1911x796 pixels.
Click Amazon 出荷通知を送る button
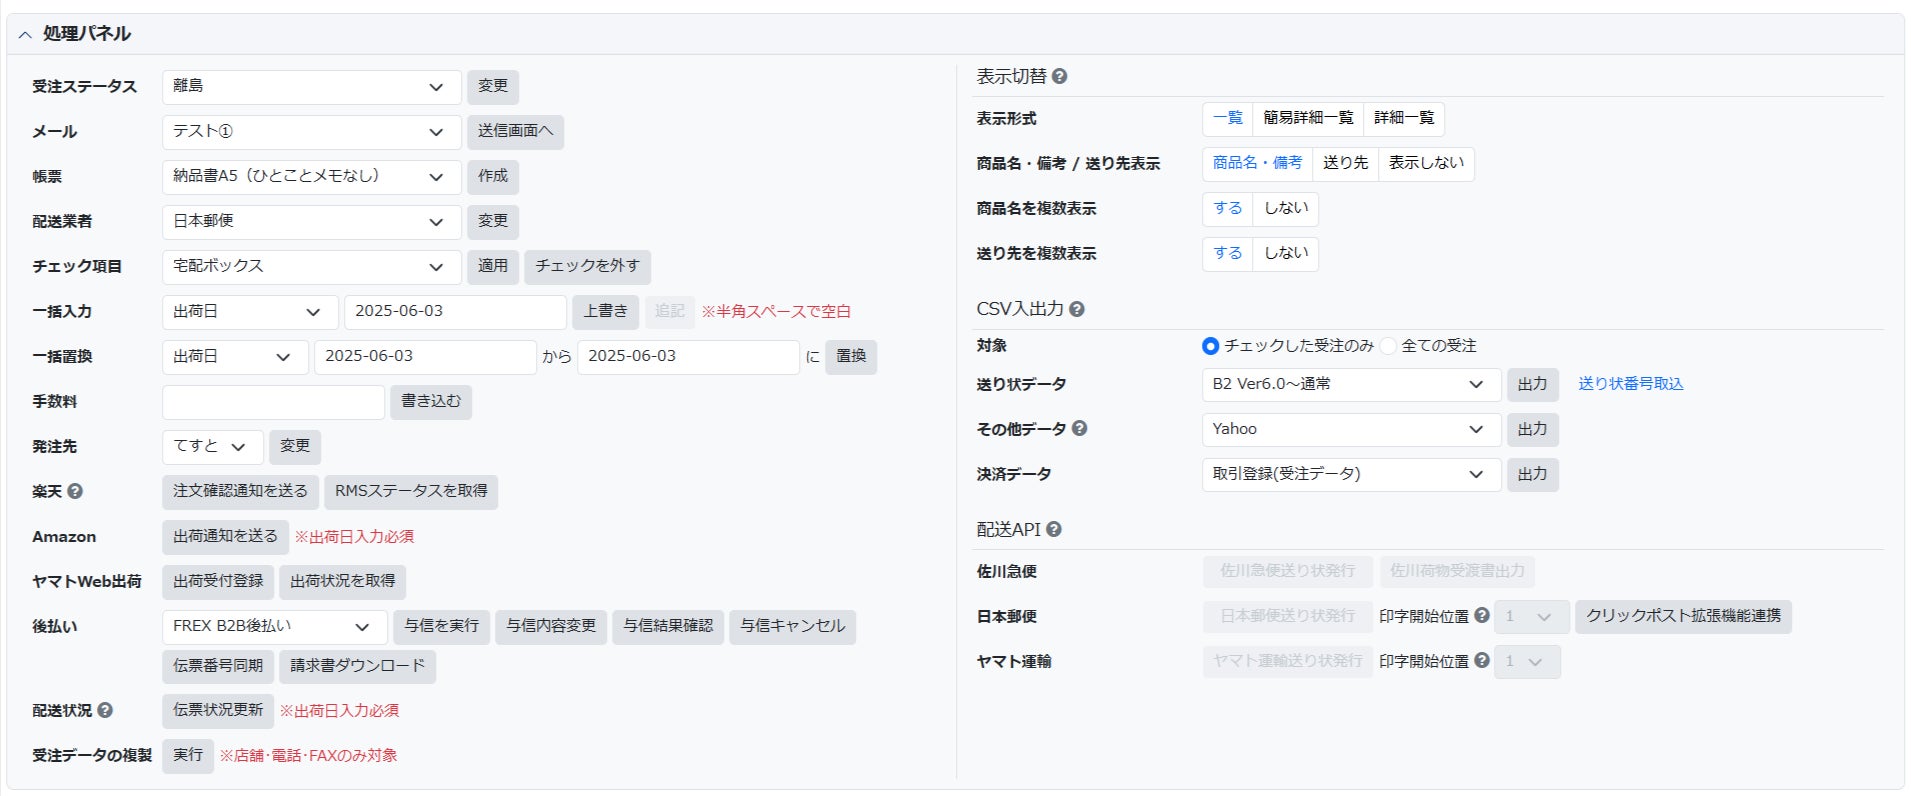(225, 537)
